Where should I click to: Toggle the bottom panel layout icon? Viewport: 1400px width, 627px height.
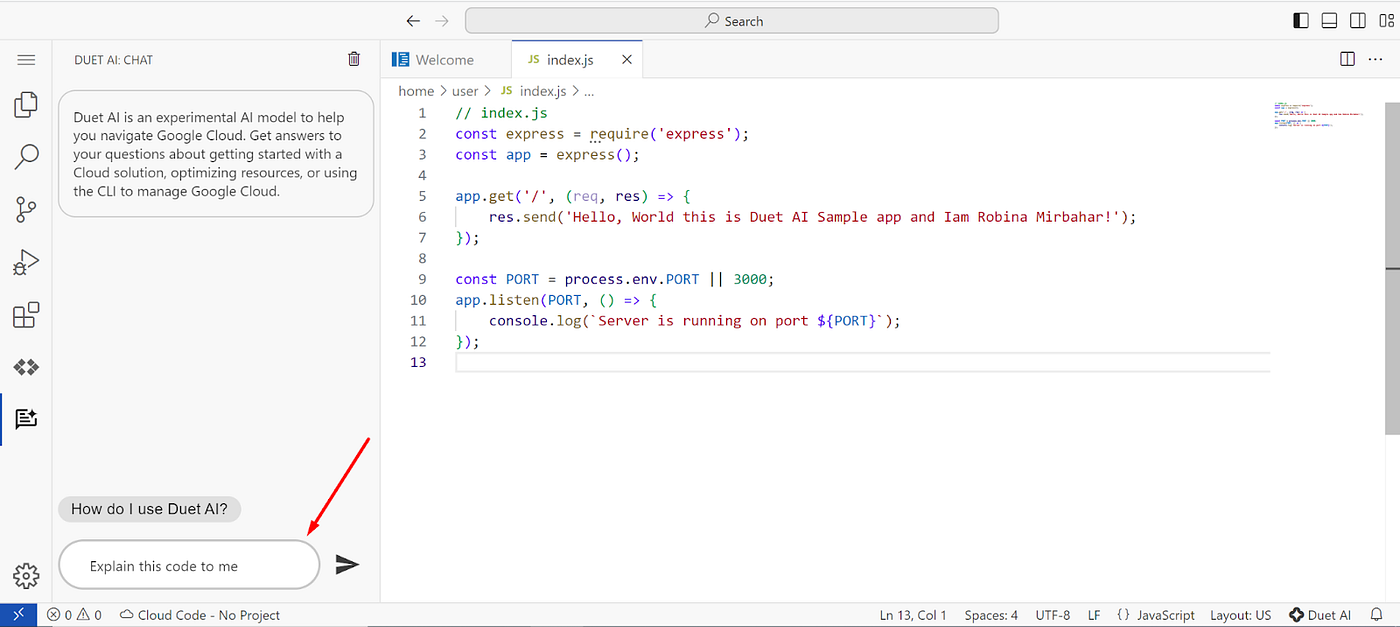pyautogui.click(x=1329, y=20)
